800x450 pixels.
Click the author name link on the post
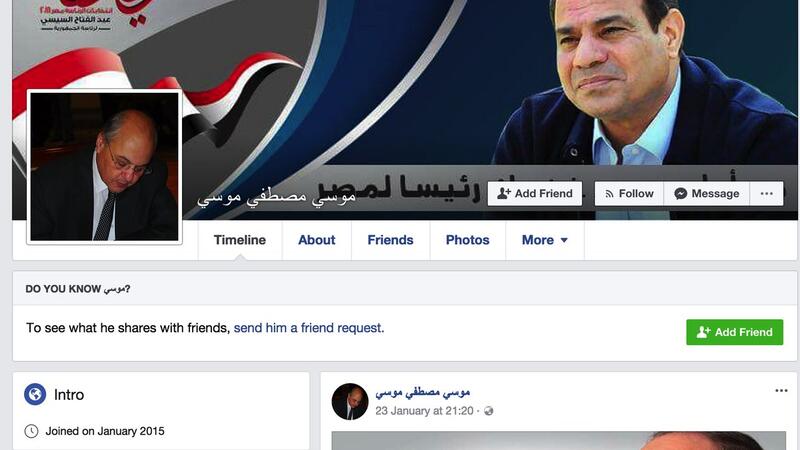(x=422, y=392)
